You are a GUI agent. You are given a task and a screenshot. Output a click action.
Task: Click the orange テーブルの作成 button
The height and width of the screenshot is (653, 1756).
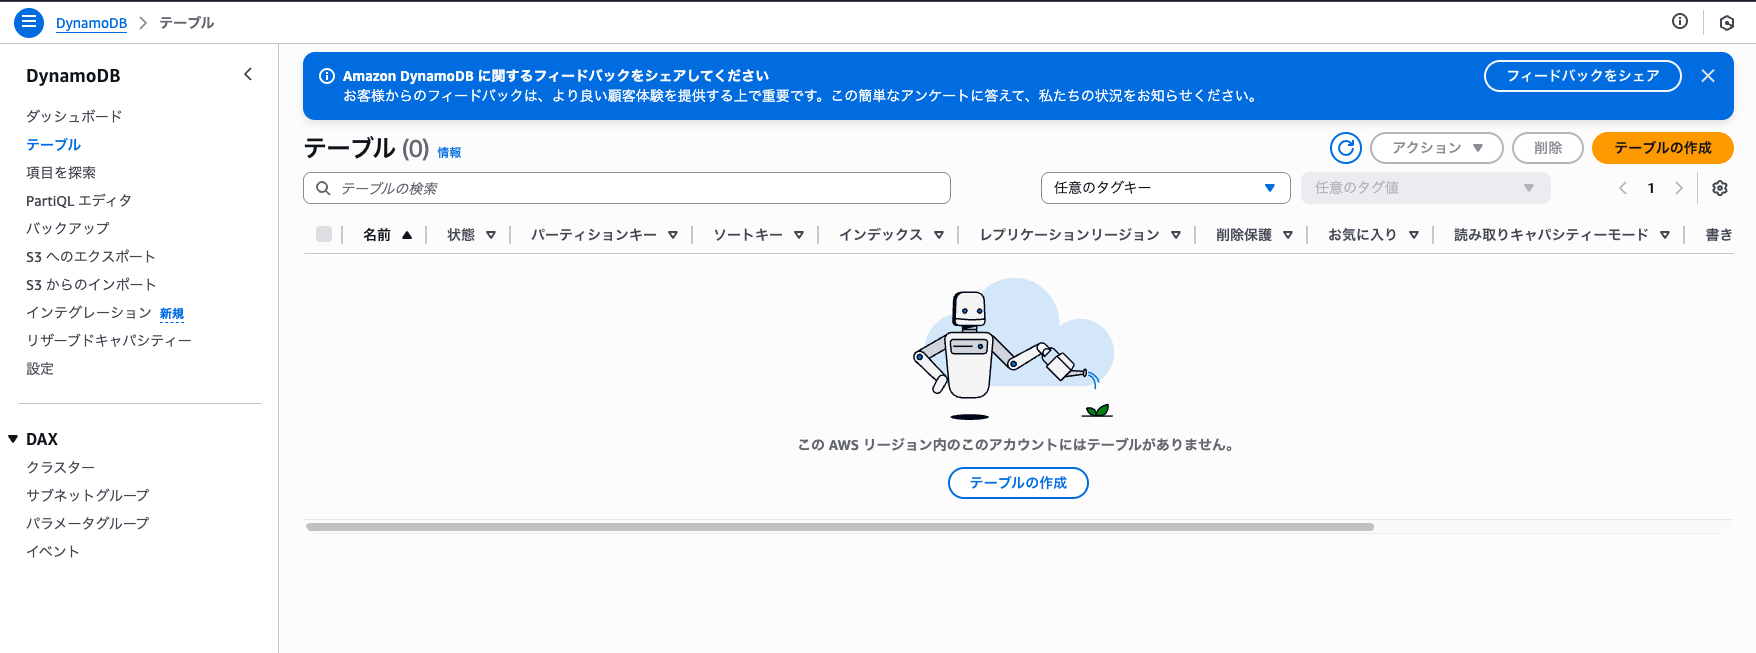coord(1662,148)
